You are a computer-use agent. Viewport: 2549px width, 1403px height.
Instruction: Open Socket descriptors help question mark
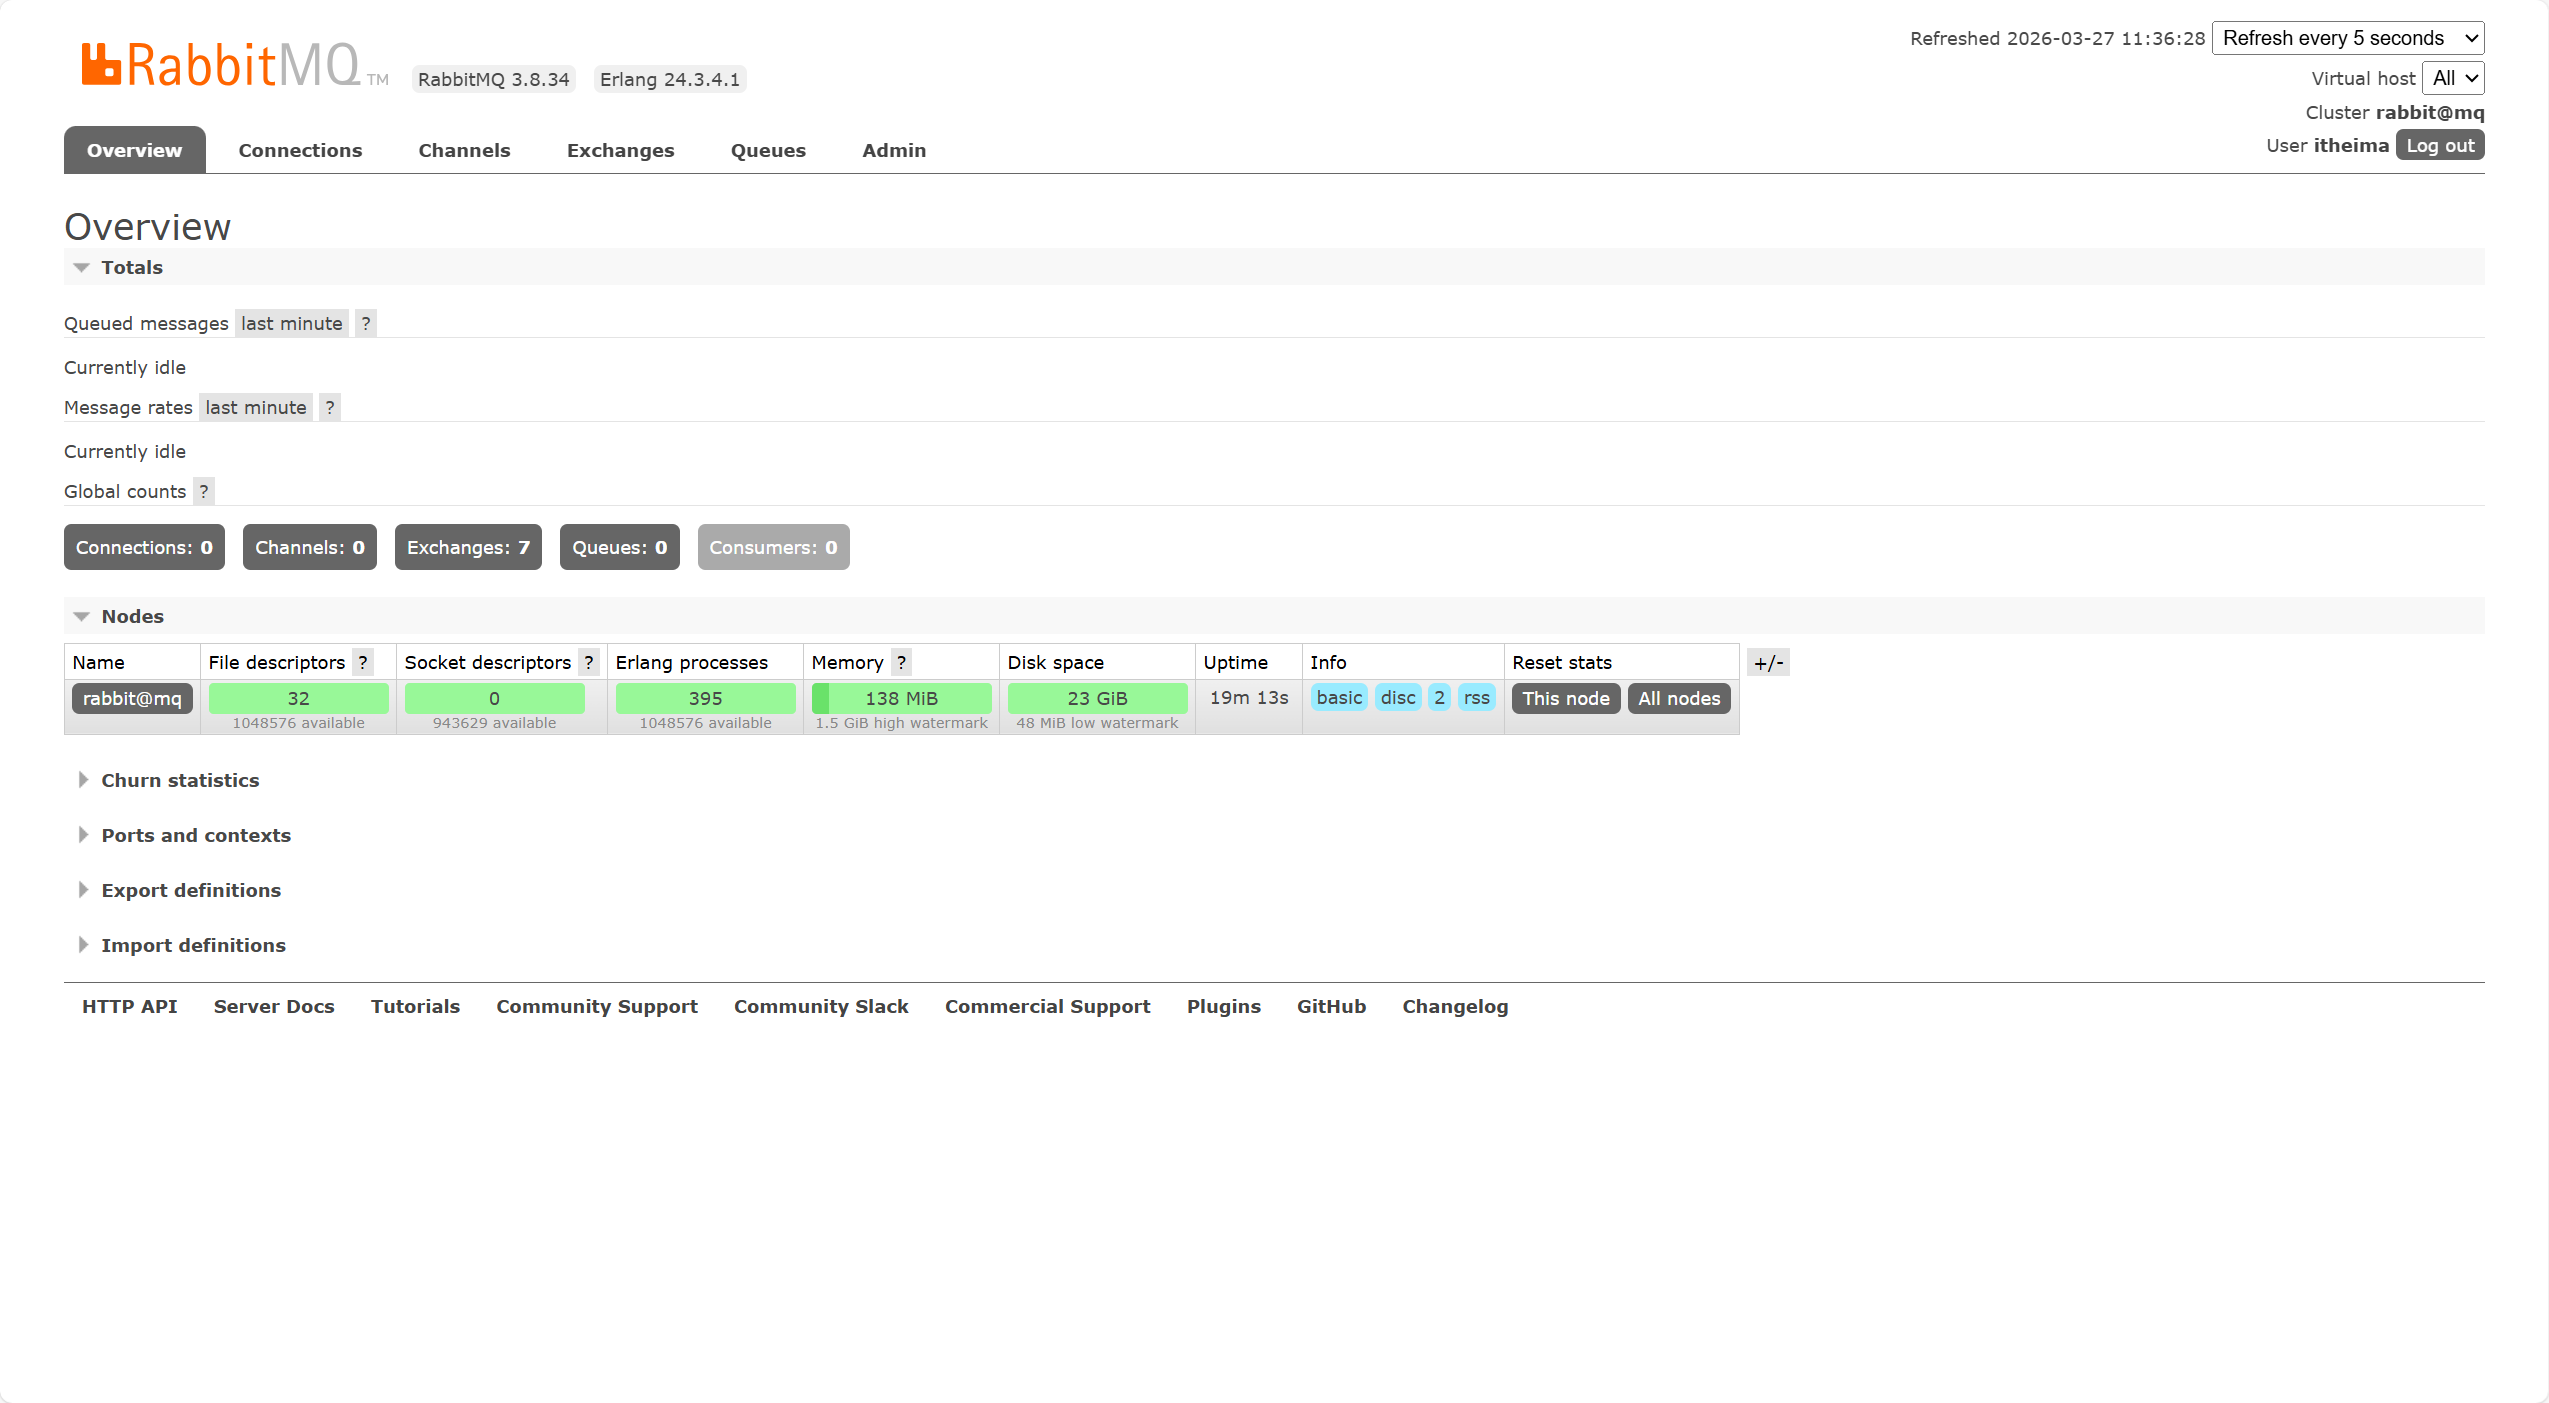pyautogui.click(x=589, y=662)
